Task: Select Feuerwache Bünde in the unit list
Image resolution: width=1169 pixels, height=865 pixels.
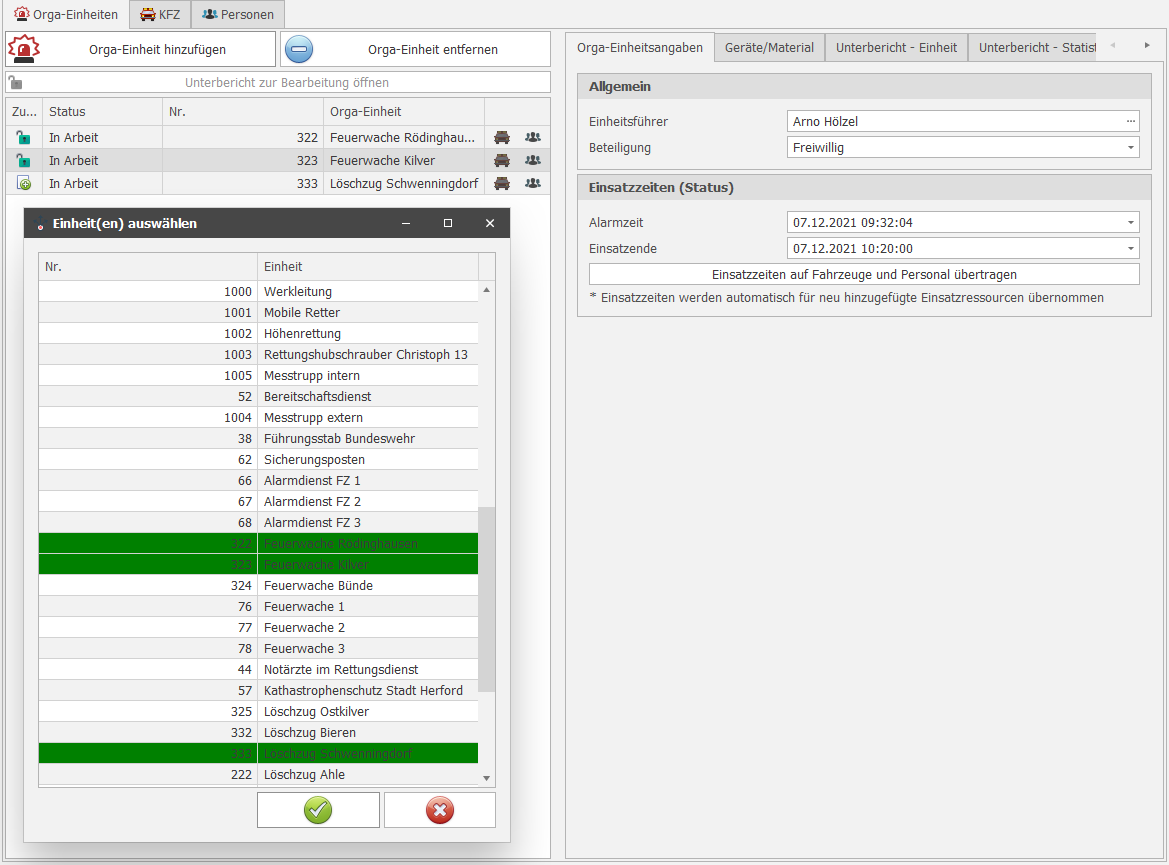Action: coord(318,586)
